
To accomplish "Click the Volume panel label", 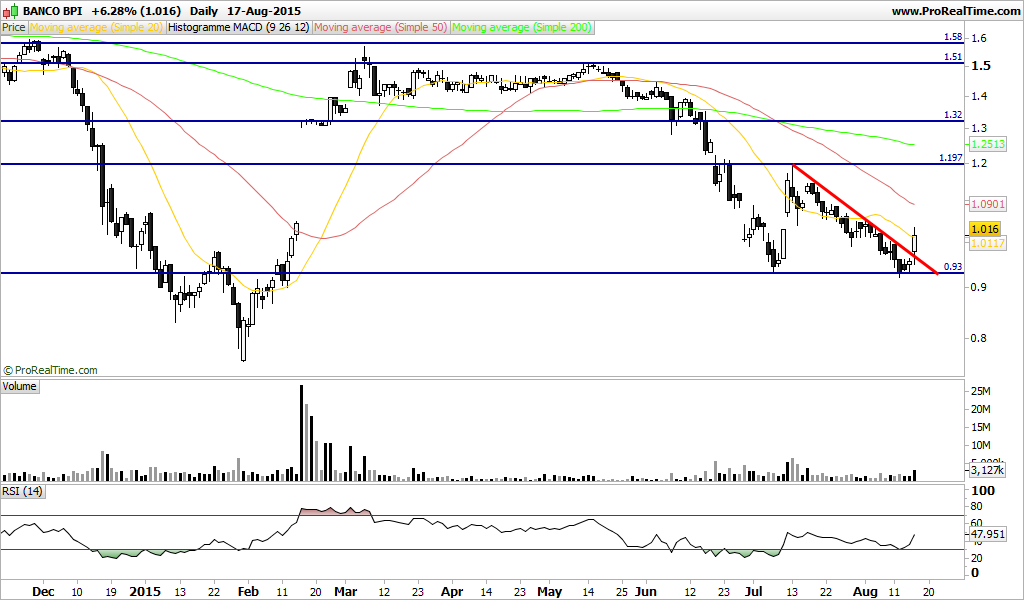I will coord(20,386).
